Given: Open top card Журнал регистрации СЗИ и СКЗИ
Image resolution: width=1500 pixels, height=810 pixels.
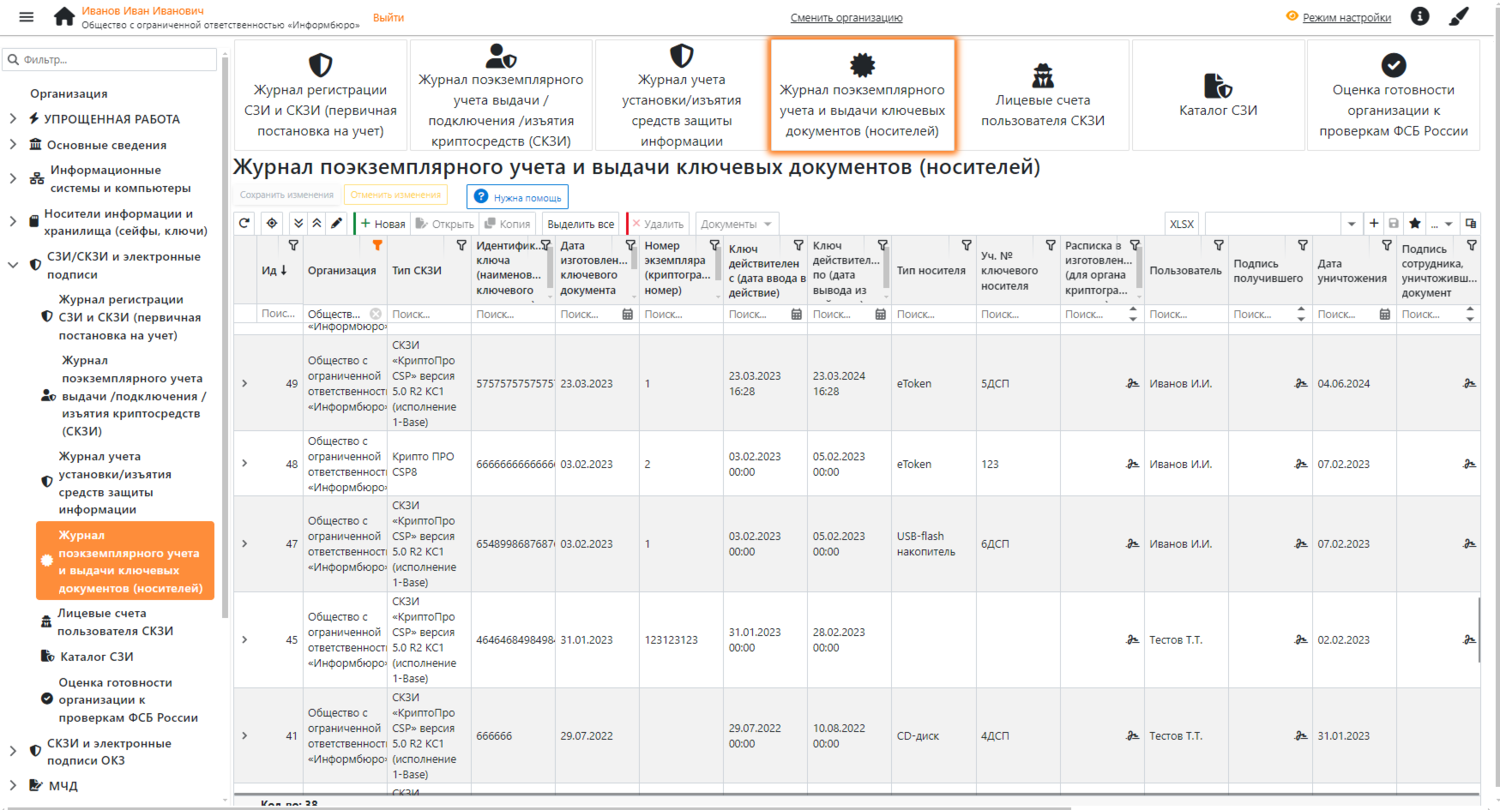Looking at the screenshot, I should click(x=320, y=95).
